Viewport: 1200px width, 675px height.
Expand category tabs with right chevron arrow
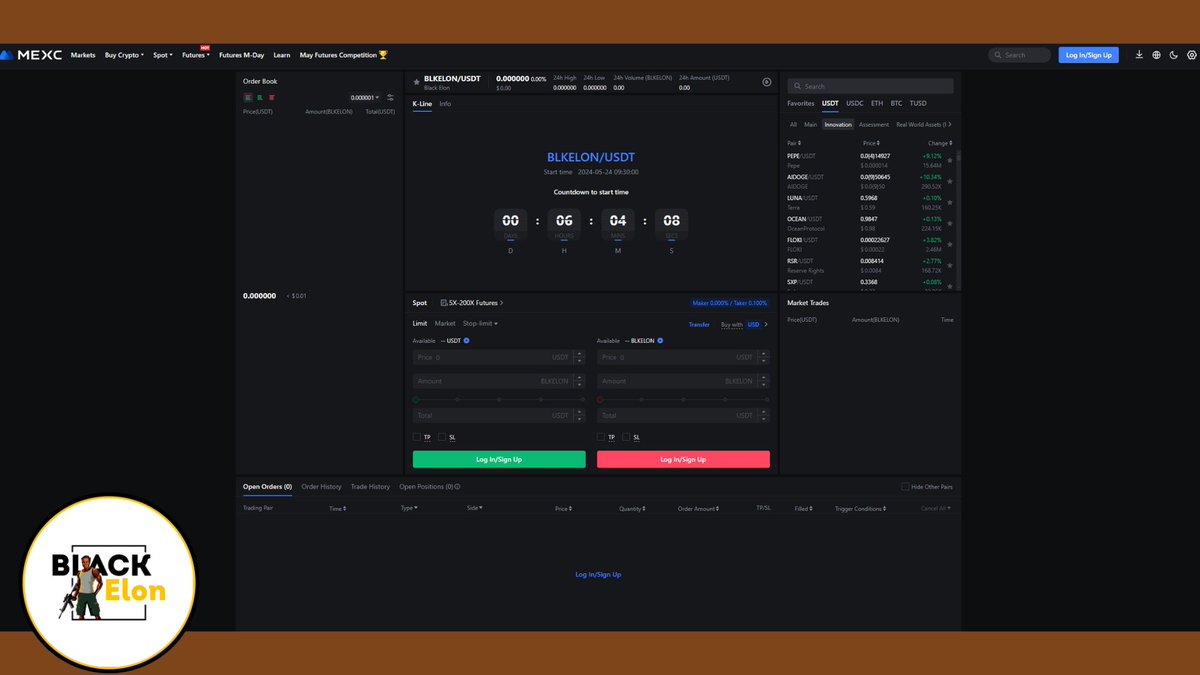pos(949,124)
